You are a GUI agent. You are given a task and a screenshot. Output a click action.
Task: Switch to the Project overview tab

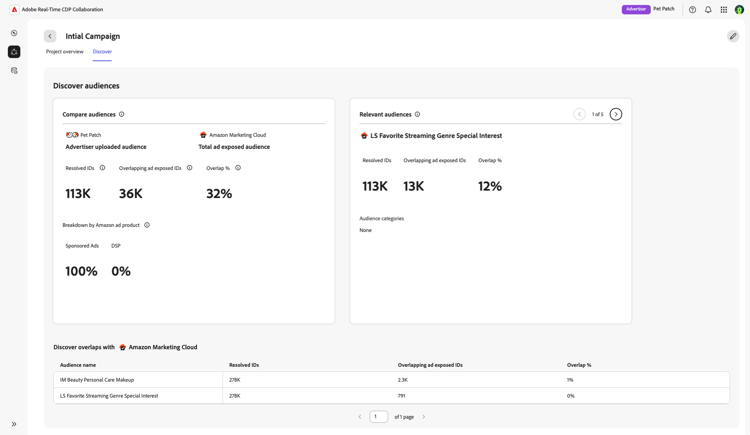point(65,52)
